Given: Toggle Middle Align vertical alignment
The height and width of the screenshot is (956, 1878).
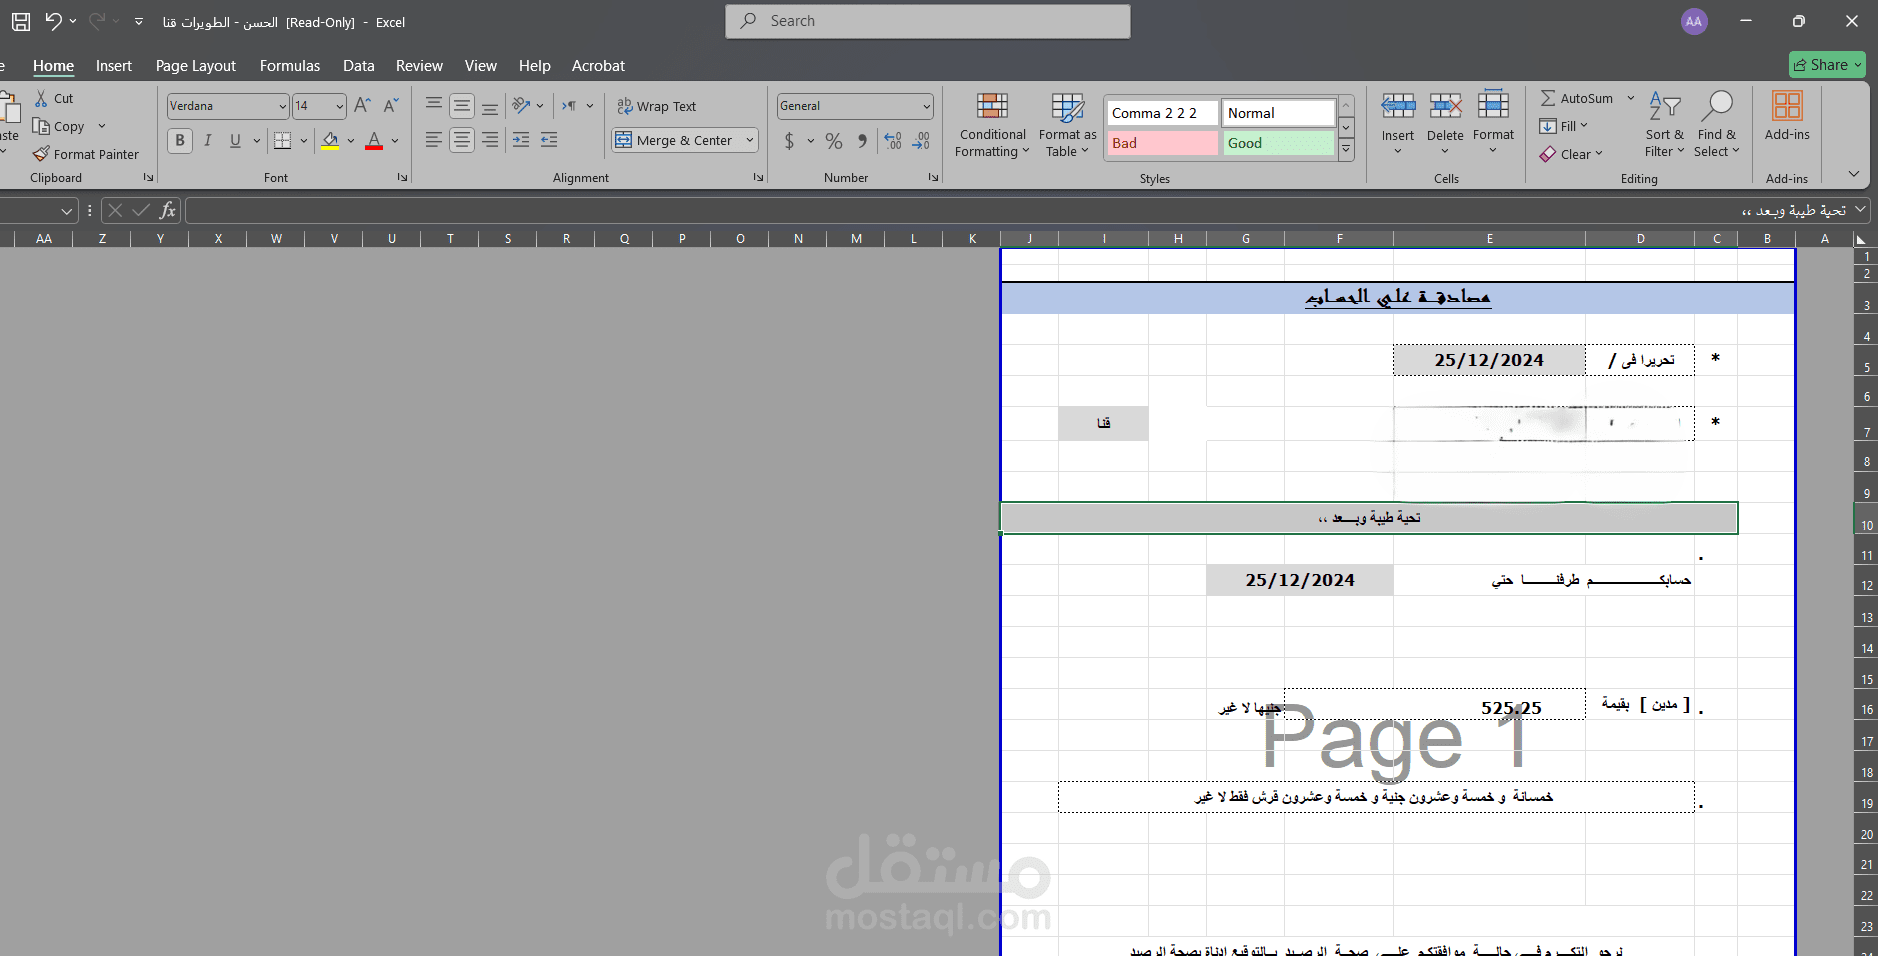Looking at the screenshot, I should click(461, 105).
